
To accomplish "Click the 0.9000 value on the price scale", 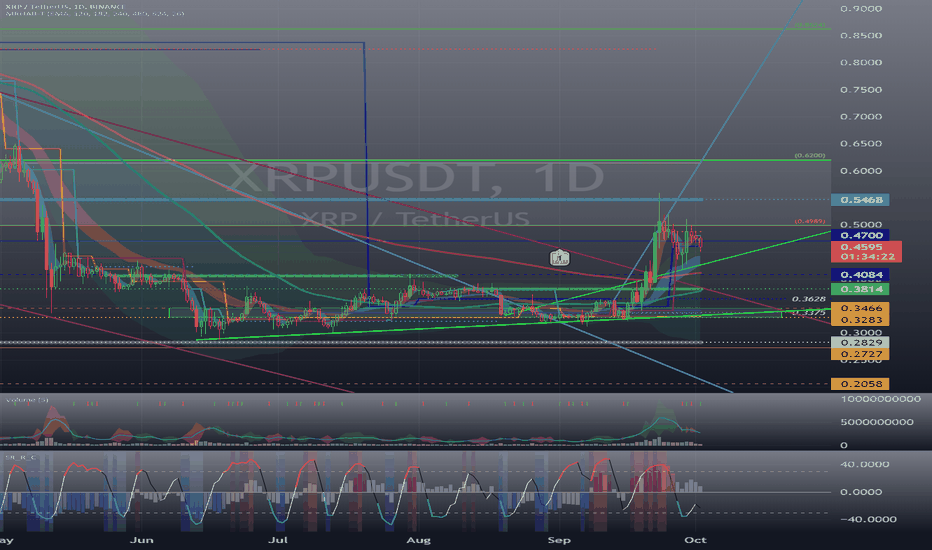I will (x=861, y=8).
